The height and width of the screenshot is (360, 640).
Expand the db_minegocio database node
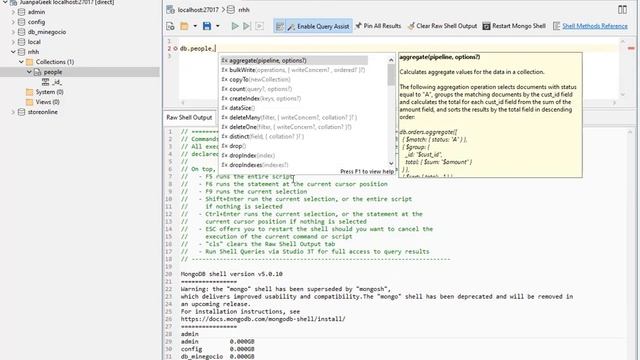[13, 32]
